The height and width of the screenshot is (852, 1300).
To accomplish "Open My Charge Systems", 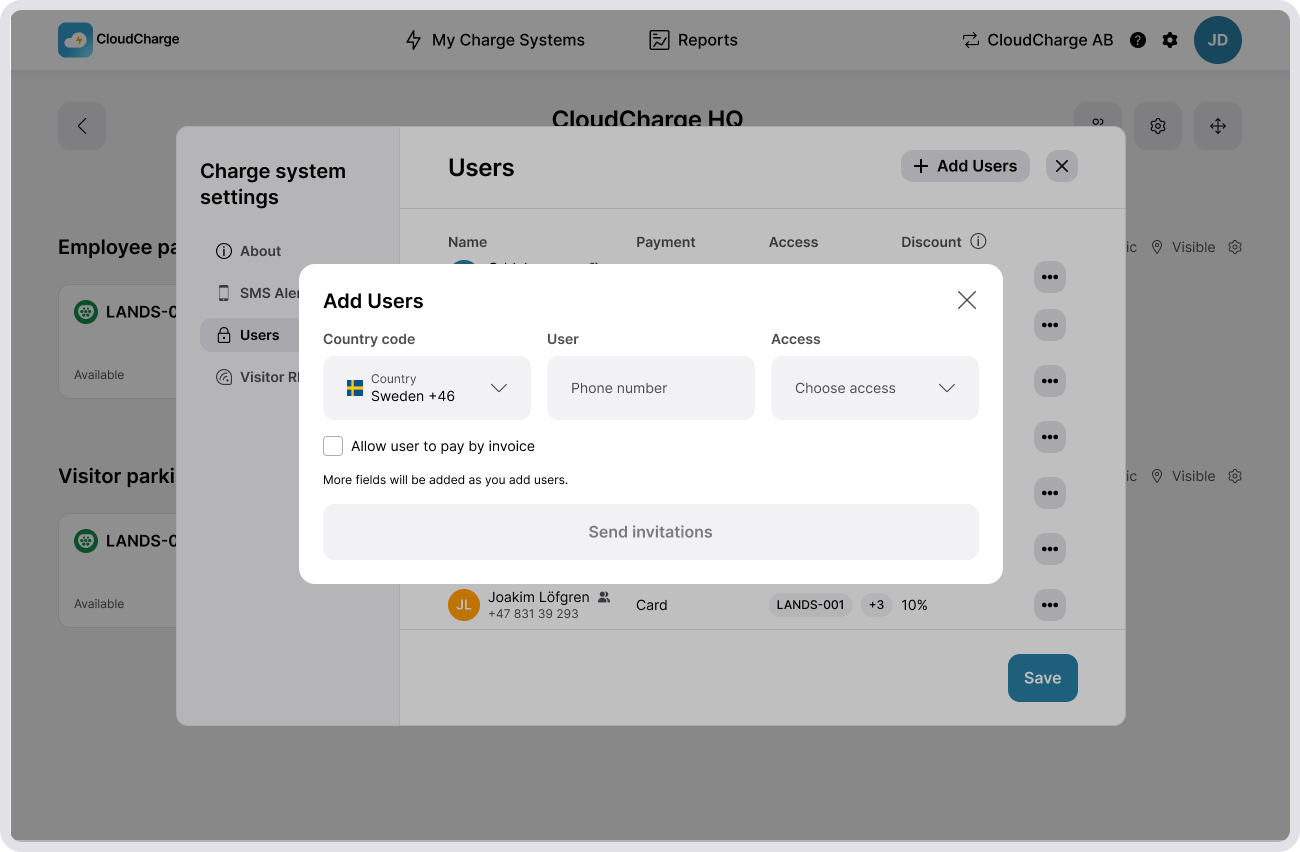I will point(494,40).
